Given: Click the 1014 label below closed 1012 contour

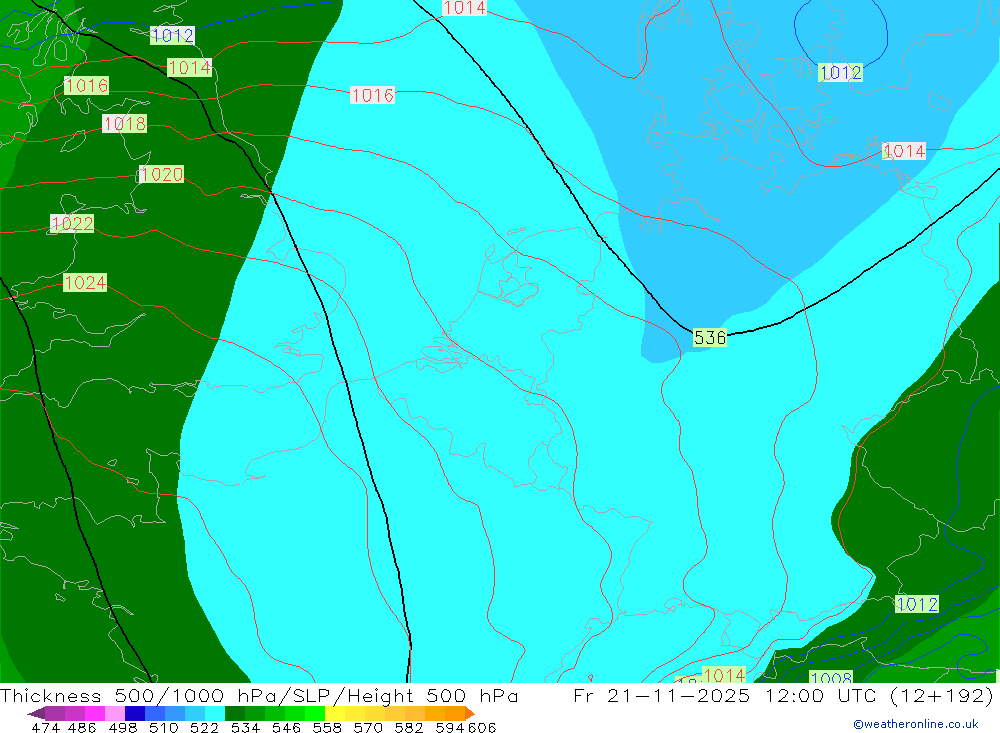Looking at the screenshot, I should point(904,151).
